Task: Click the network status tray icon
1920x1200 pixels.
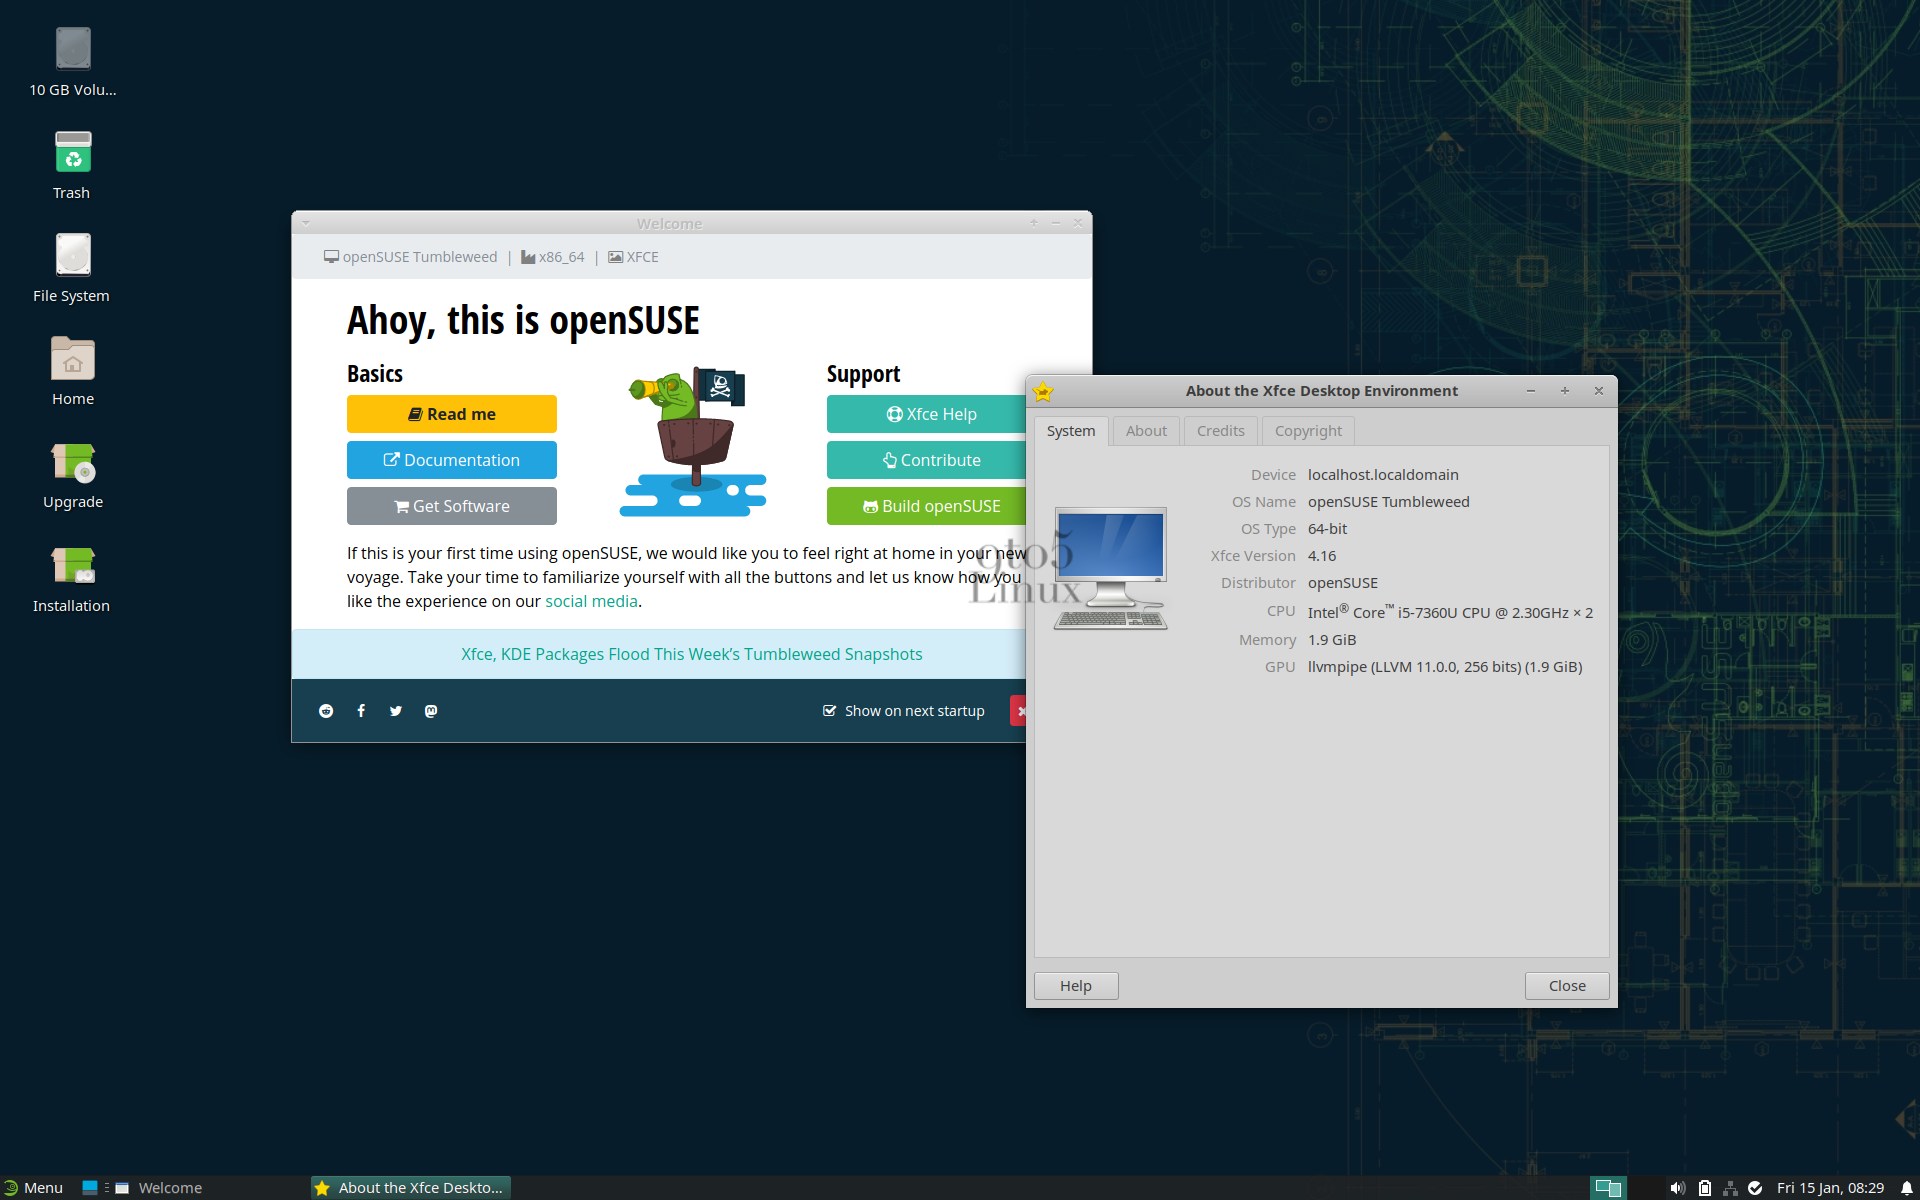Action: click(x=1730, y=1188)
